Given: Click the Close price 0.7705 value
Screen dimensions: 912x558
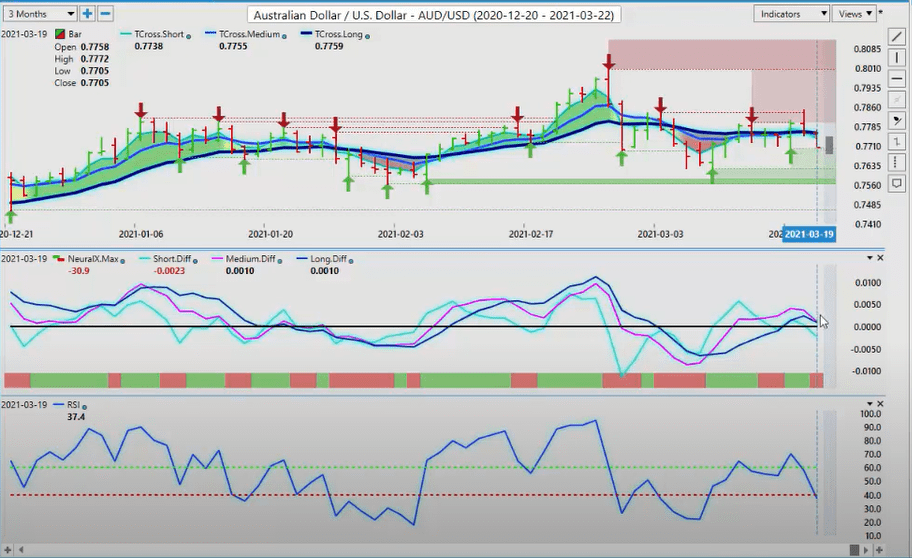Looking at the screenshot, I should (x=95, y=83).
